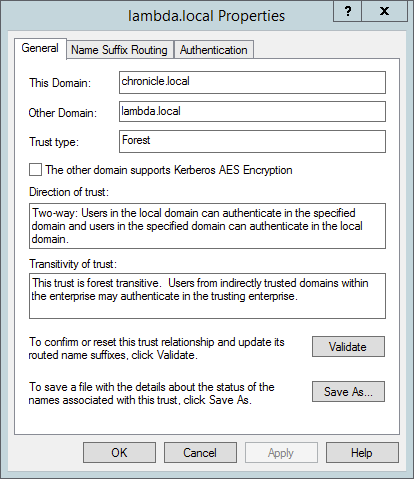Click the Trust type field
The width and height of the screenshot is (414, 479).
tap(252, 142)
